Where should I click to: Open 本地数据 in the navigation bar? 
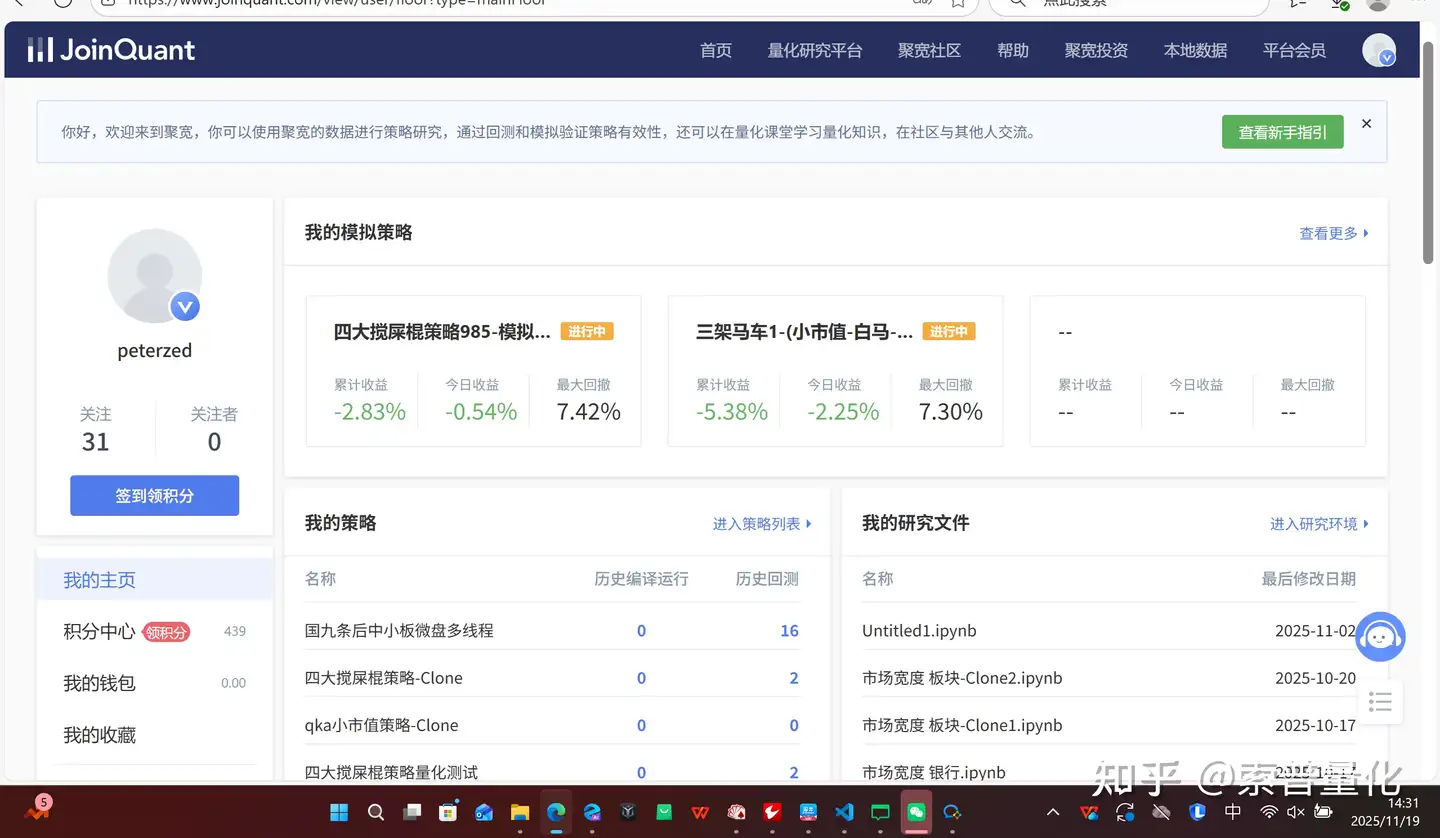tap(1195, 51)
